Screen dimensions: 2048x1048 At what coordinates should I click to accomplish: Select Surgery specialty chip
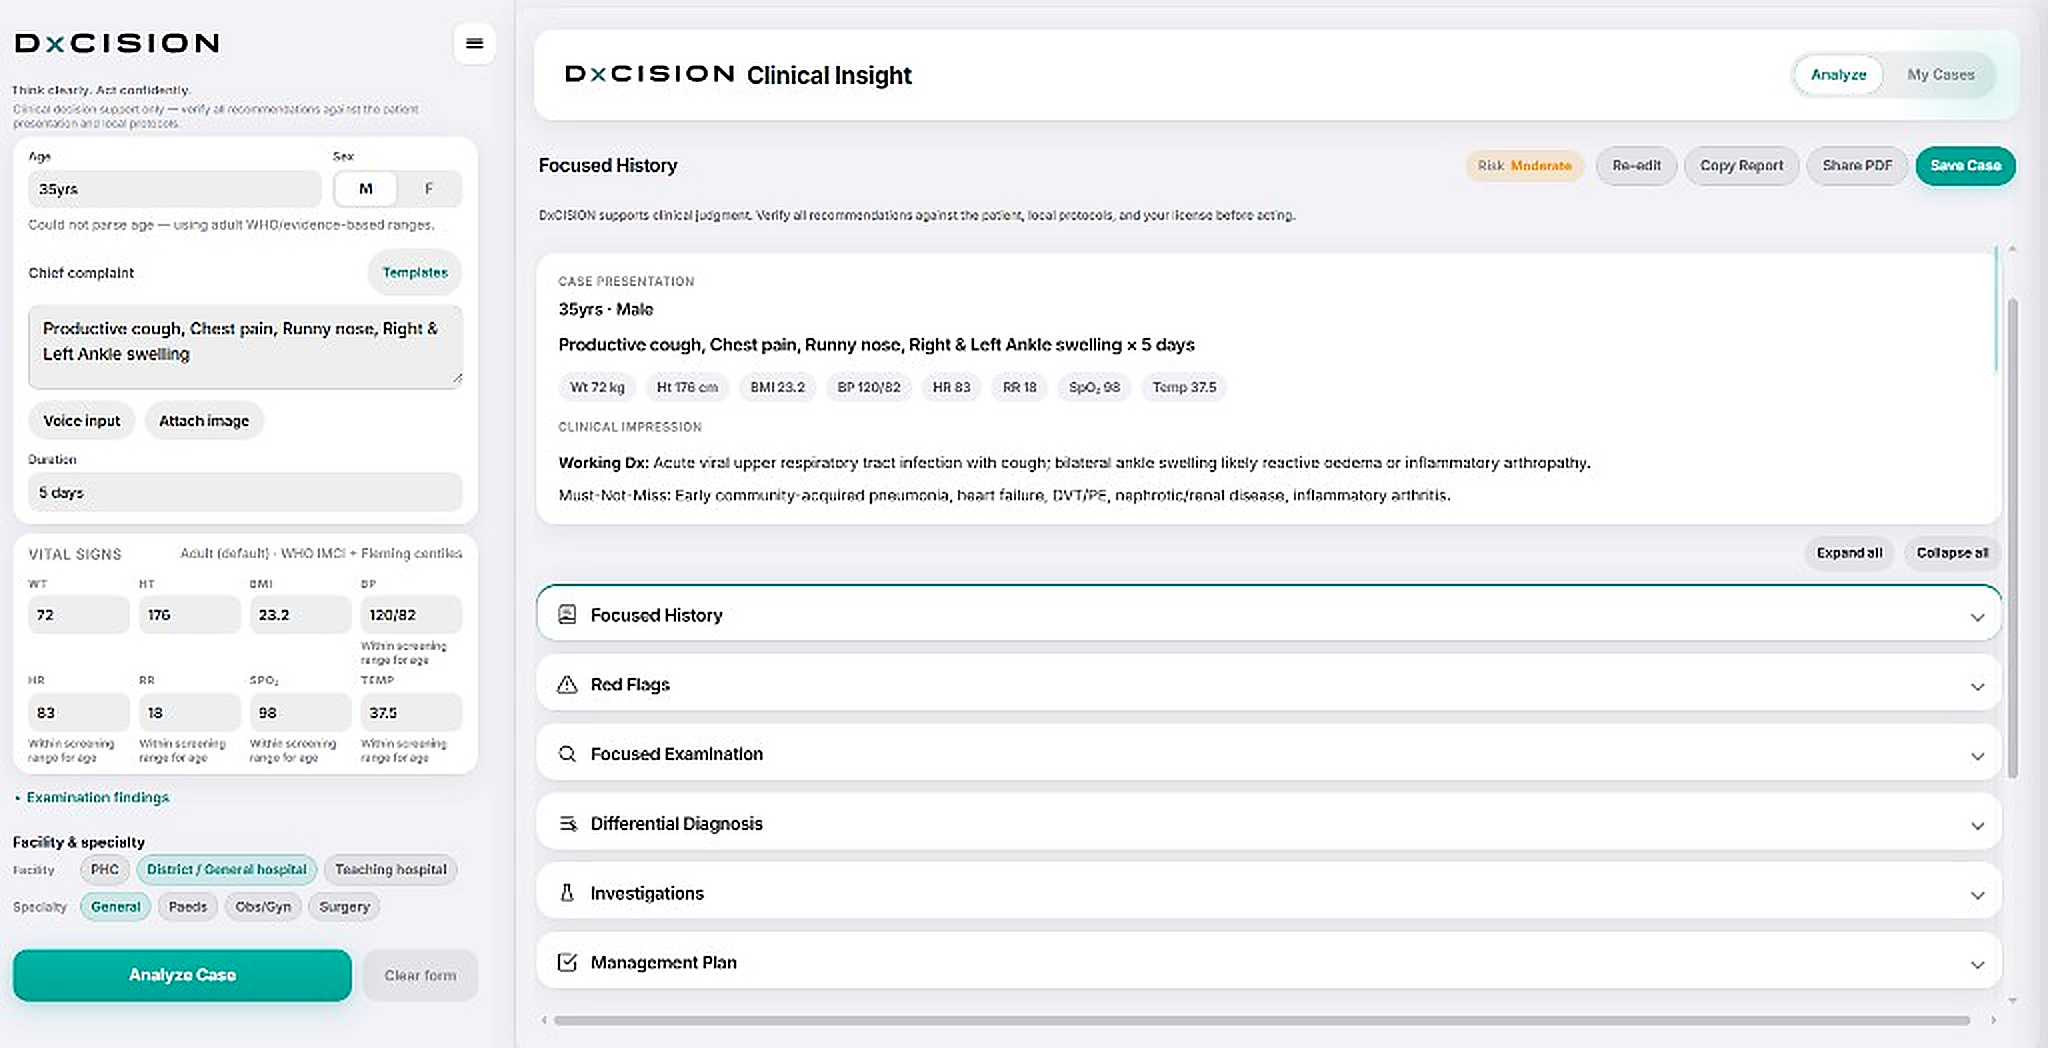[x=345, y=907]
